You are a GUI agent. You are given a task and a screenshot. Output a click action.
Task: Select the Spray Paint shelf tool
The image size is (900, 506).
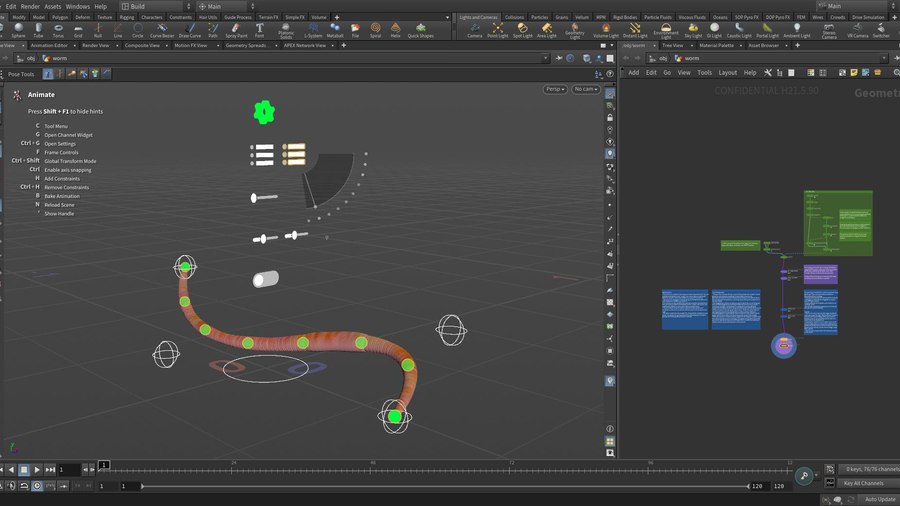pyautogui.click(x=235, y=29)
